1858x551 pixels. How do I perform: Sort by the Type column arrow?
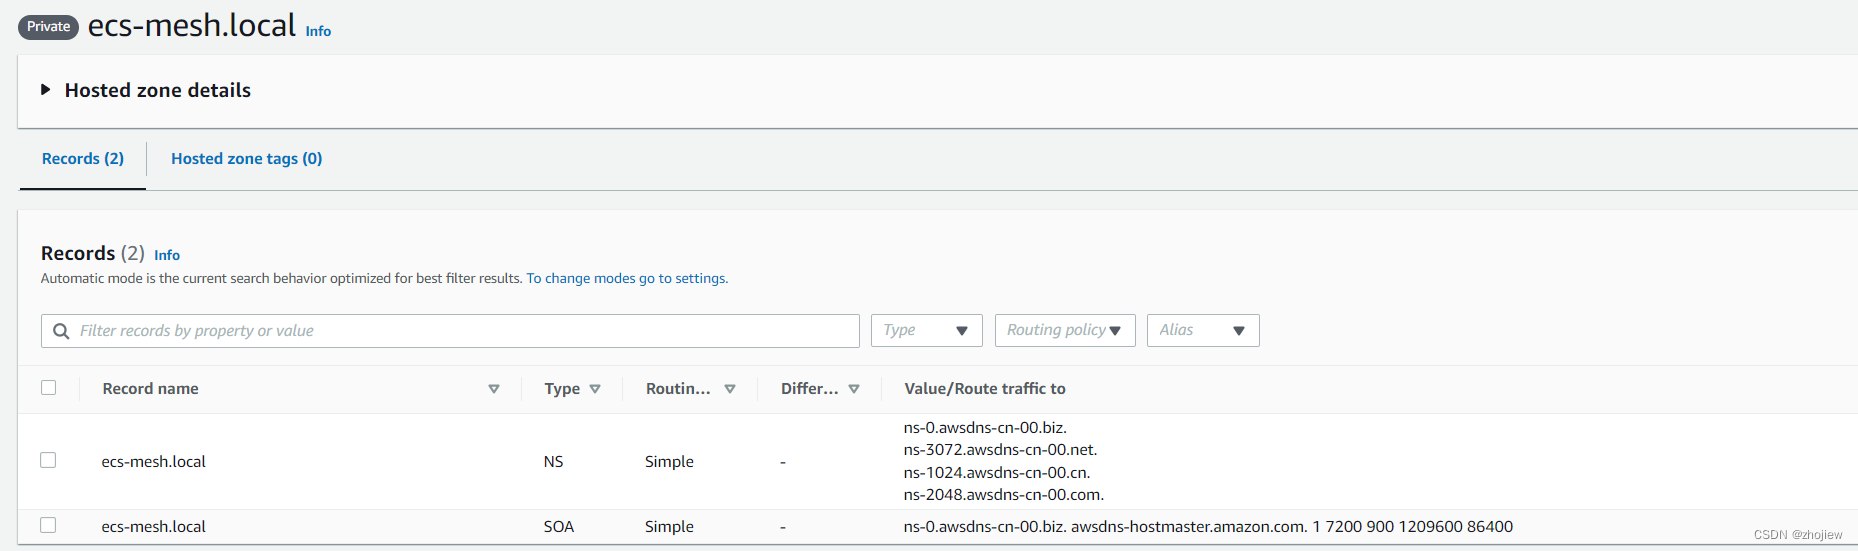click(595, 389)
